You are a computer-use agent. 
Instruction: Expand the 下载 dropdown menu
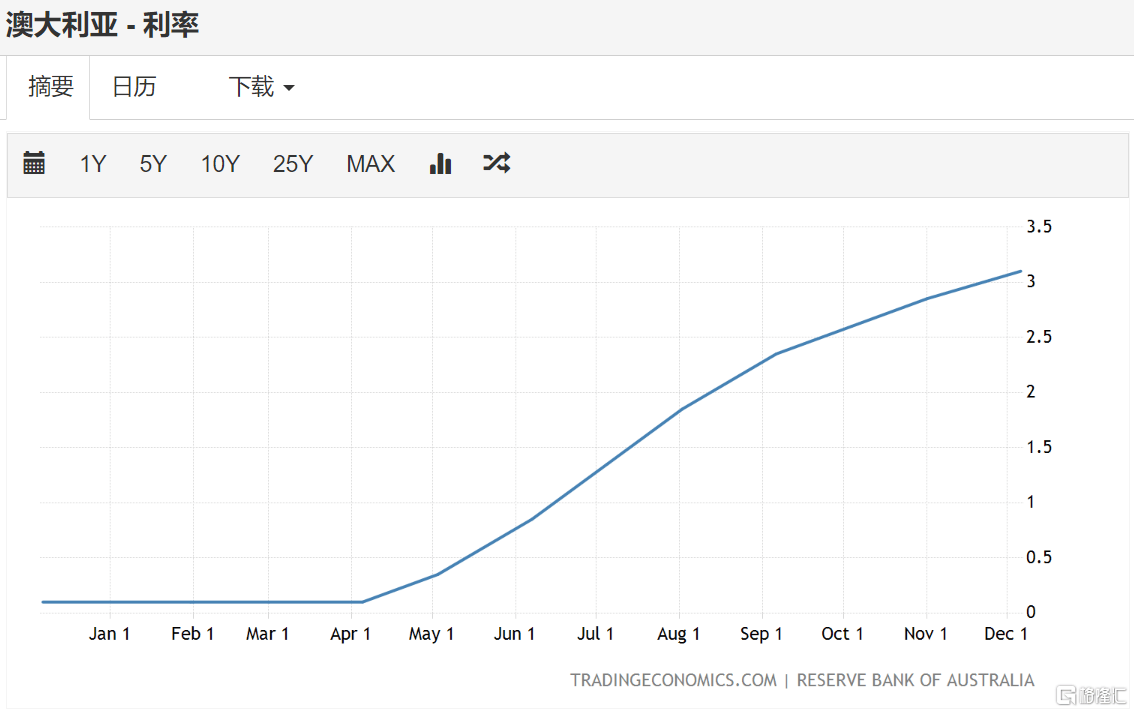coord(261,87)
